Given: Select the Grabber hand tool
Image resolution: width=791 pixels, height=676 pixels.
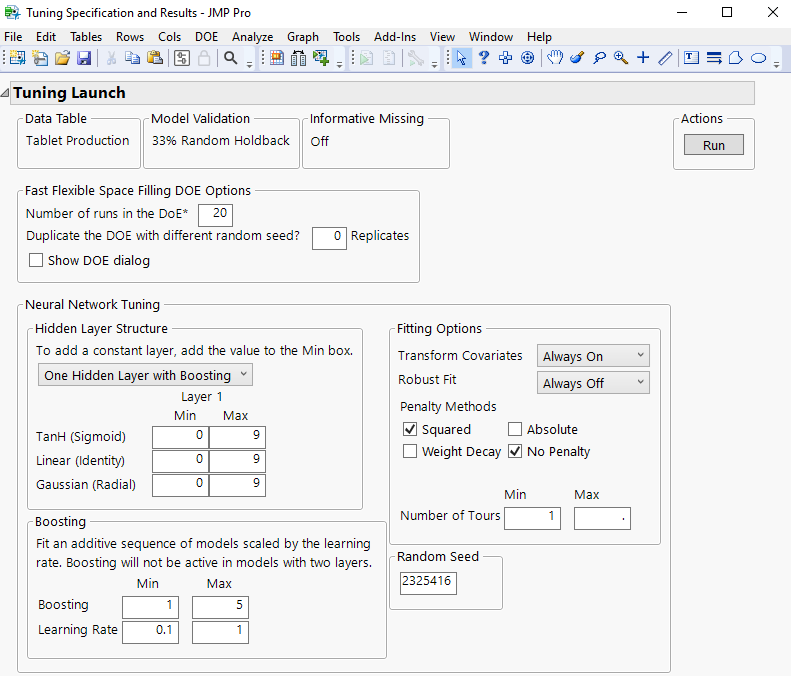Looking at the screenshot, I should click(555, 58).
